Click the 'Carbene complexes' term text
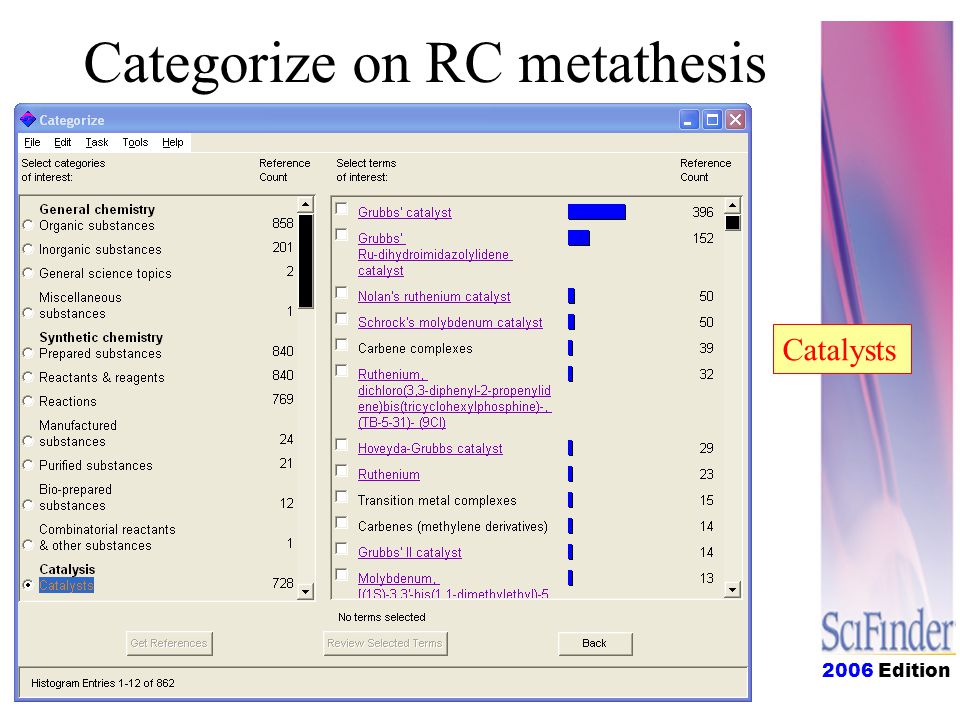This screenshot has height=720, width=960. tap(415, 348)
